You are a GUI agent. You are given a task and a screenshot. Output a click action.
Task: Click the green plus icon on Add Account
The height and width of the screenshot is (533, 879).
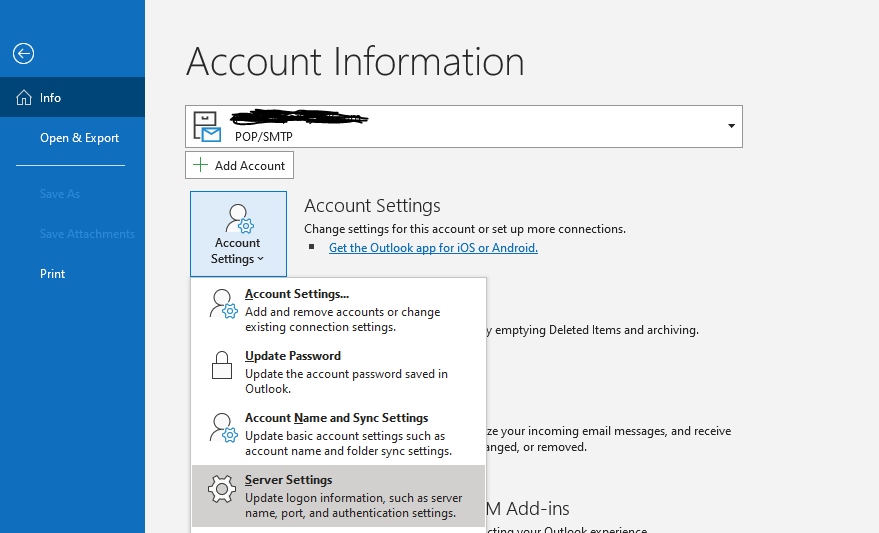(201, 166)
